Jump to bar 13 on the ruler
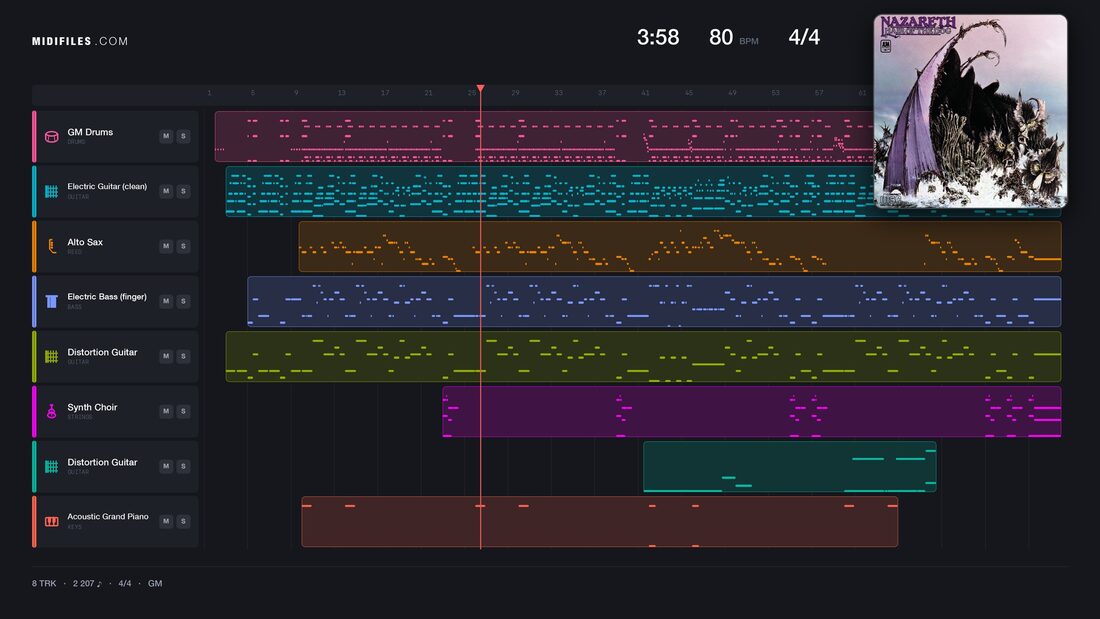 [x=341, y=93]
